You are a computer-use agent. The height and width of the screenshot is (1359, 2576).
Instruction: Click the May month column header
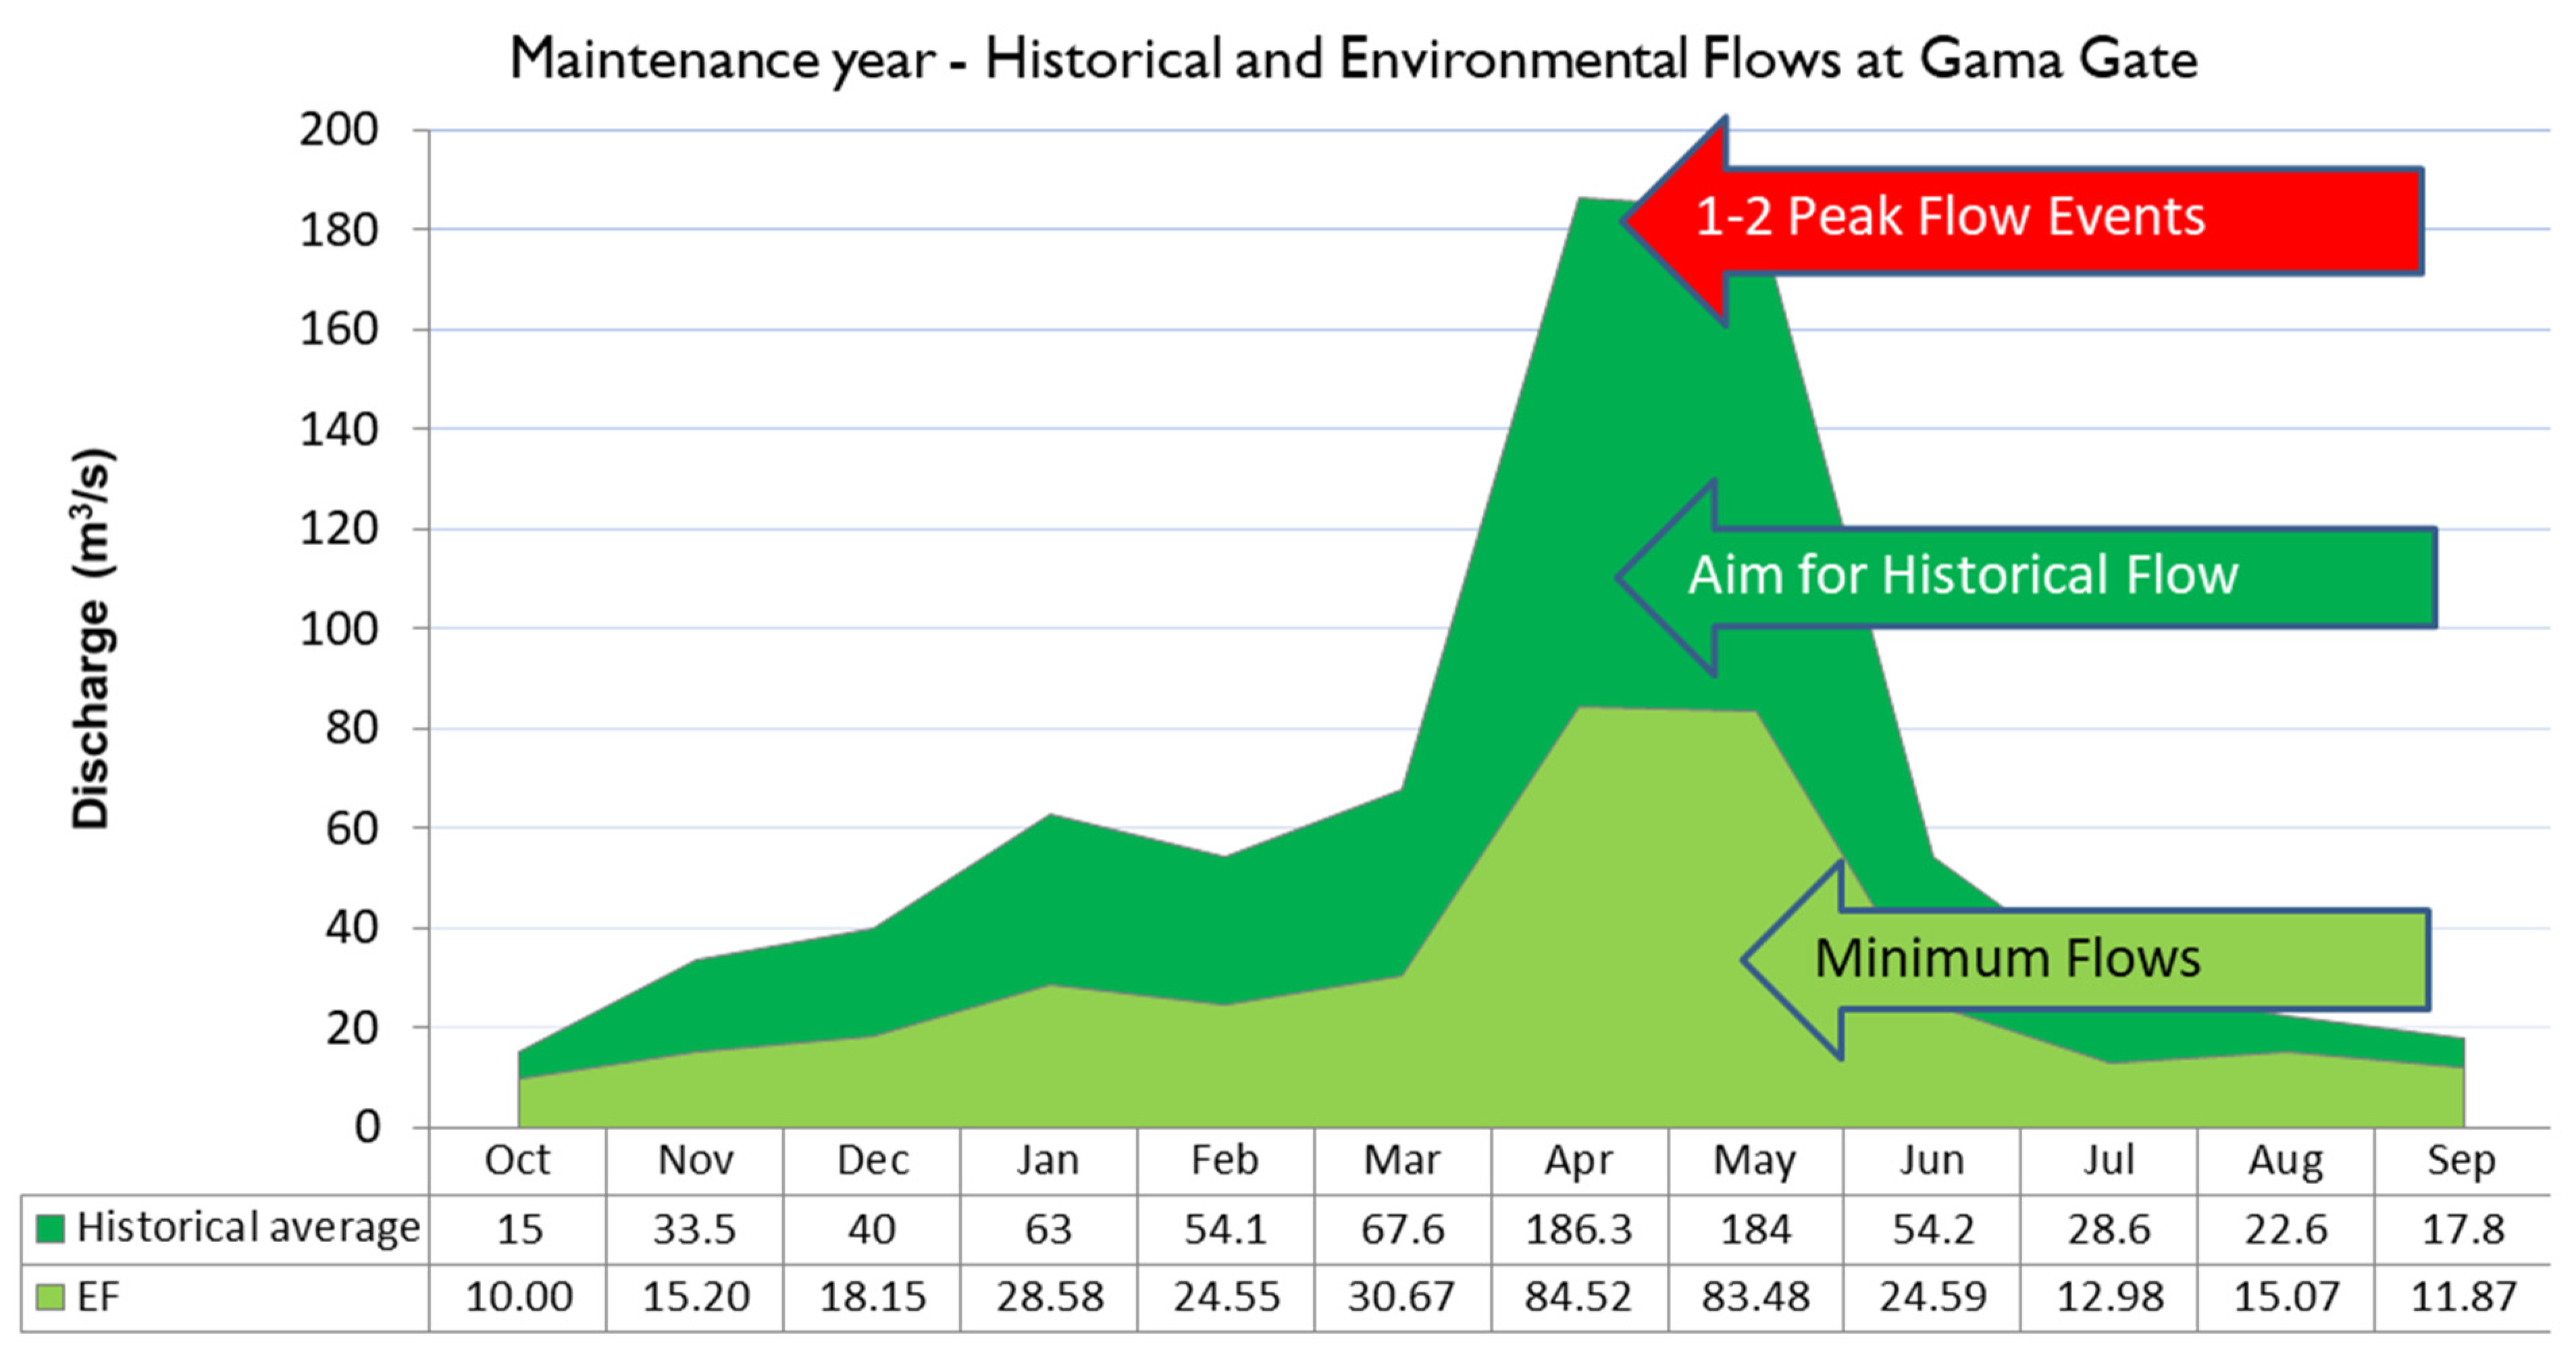1754,1160
